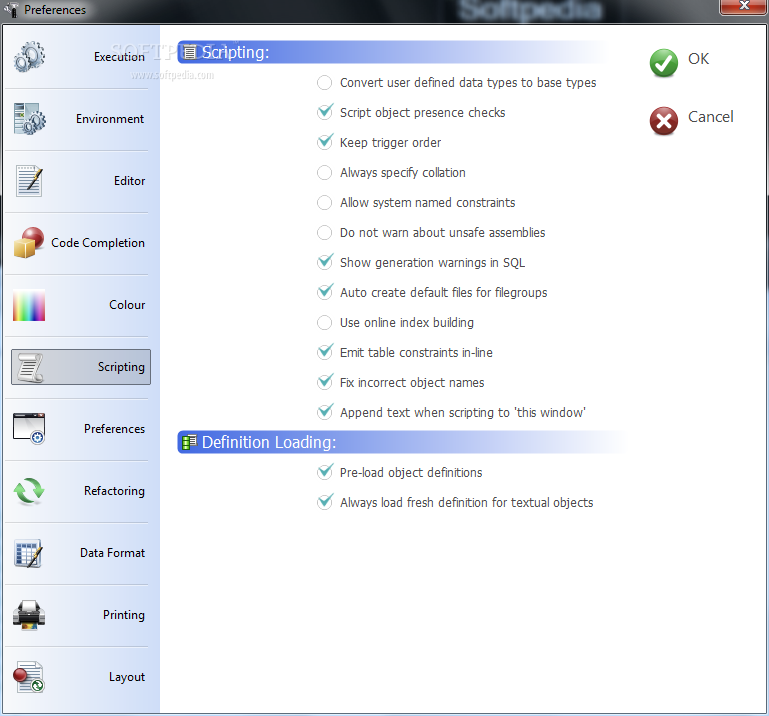
Task: Click the Definition Loading header icon
Action: pos(189,442)
